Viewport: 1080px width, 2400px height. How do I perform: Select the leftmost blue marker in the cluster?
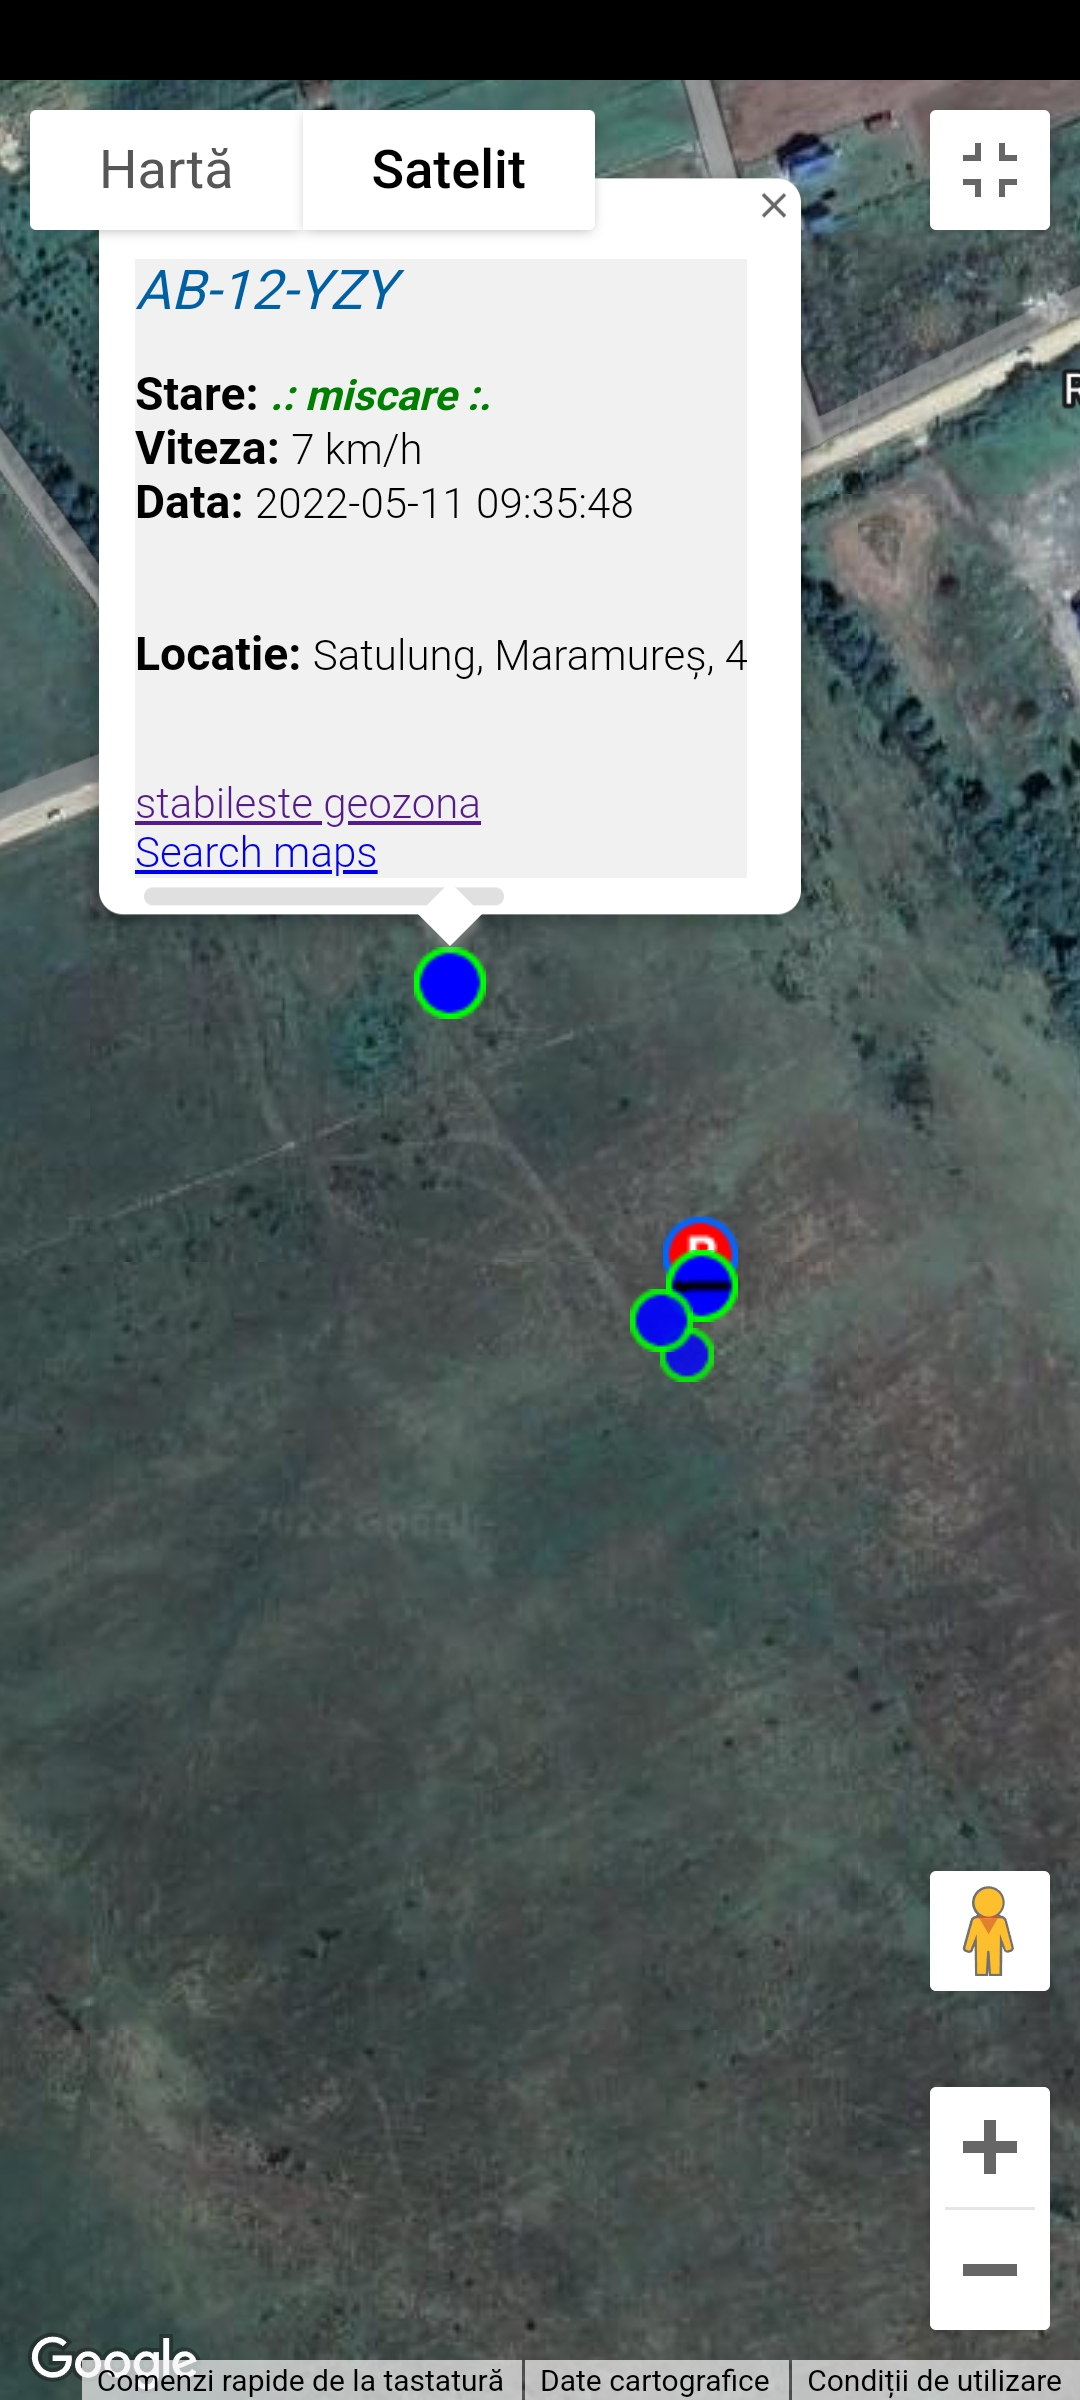point(658,1320)
